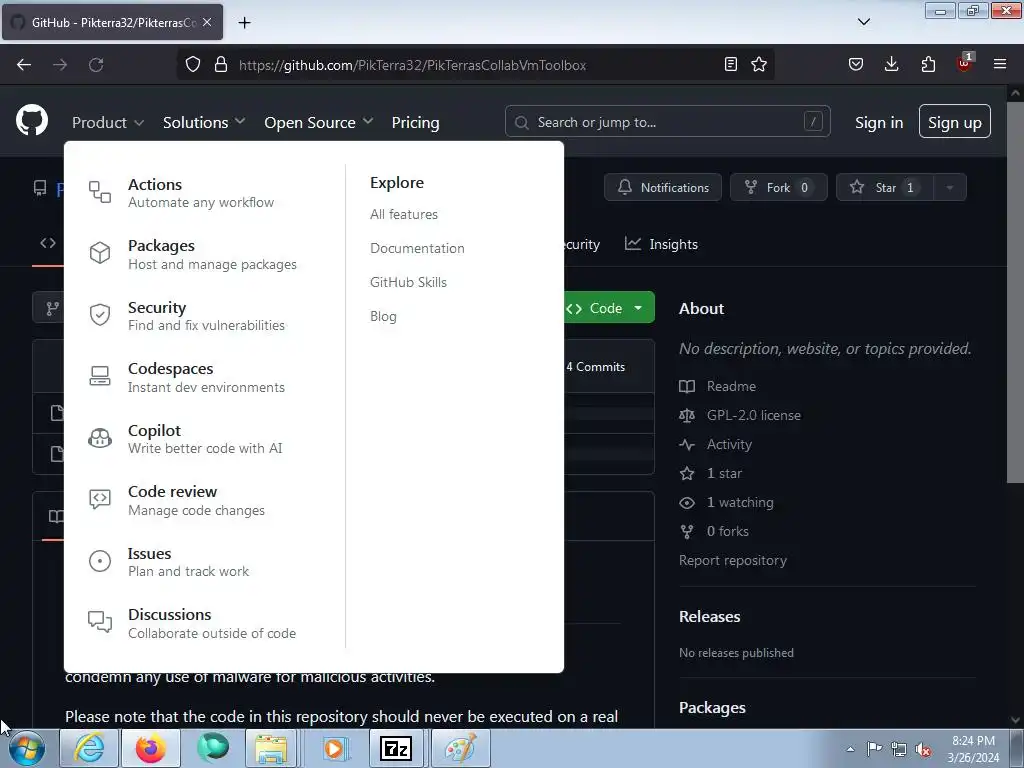Click the Copilot goggles icon

(x=100, y=438)
